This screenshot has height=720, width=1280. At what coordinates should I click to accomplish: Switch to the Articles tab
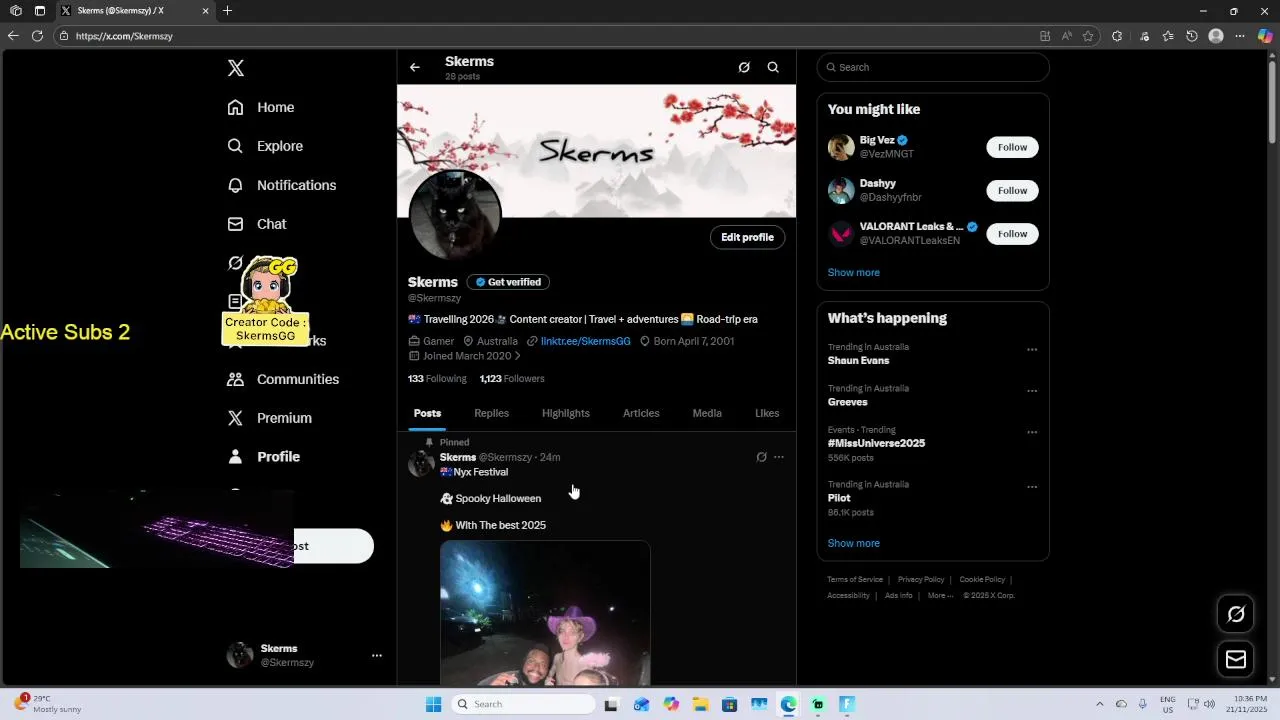click(x=641, y=413)
